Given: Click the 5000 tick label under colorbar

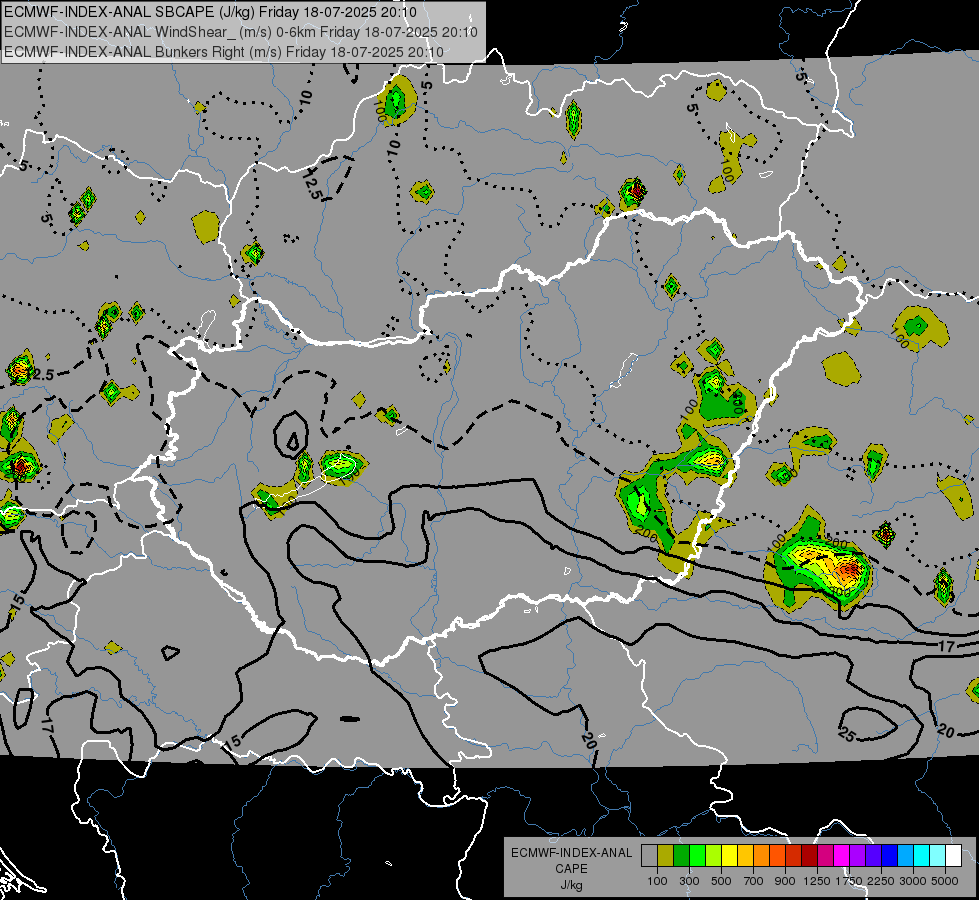Looking at the screenshot, I should (945, 881).
